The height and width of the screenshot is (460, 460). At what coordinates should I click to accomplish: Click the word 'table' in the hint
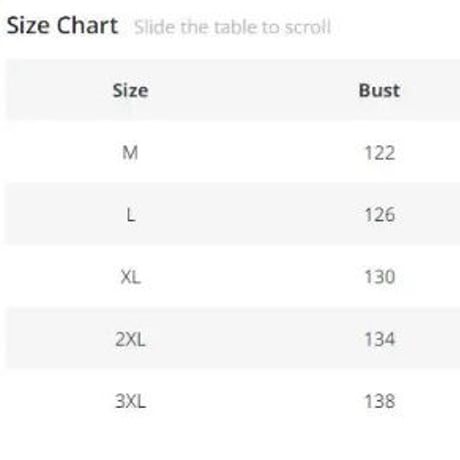tap(235, 27)
